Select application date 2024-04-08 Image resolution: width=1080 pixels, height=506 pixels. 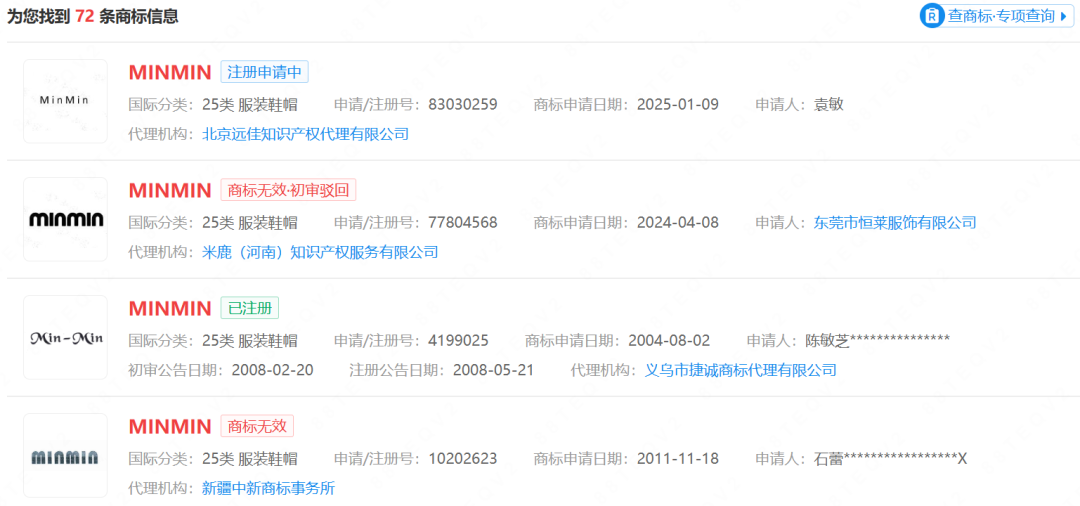678,222
